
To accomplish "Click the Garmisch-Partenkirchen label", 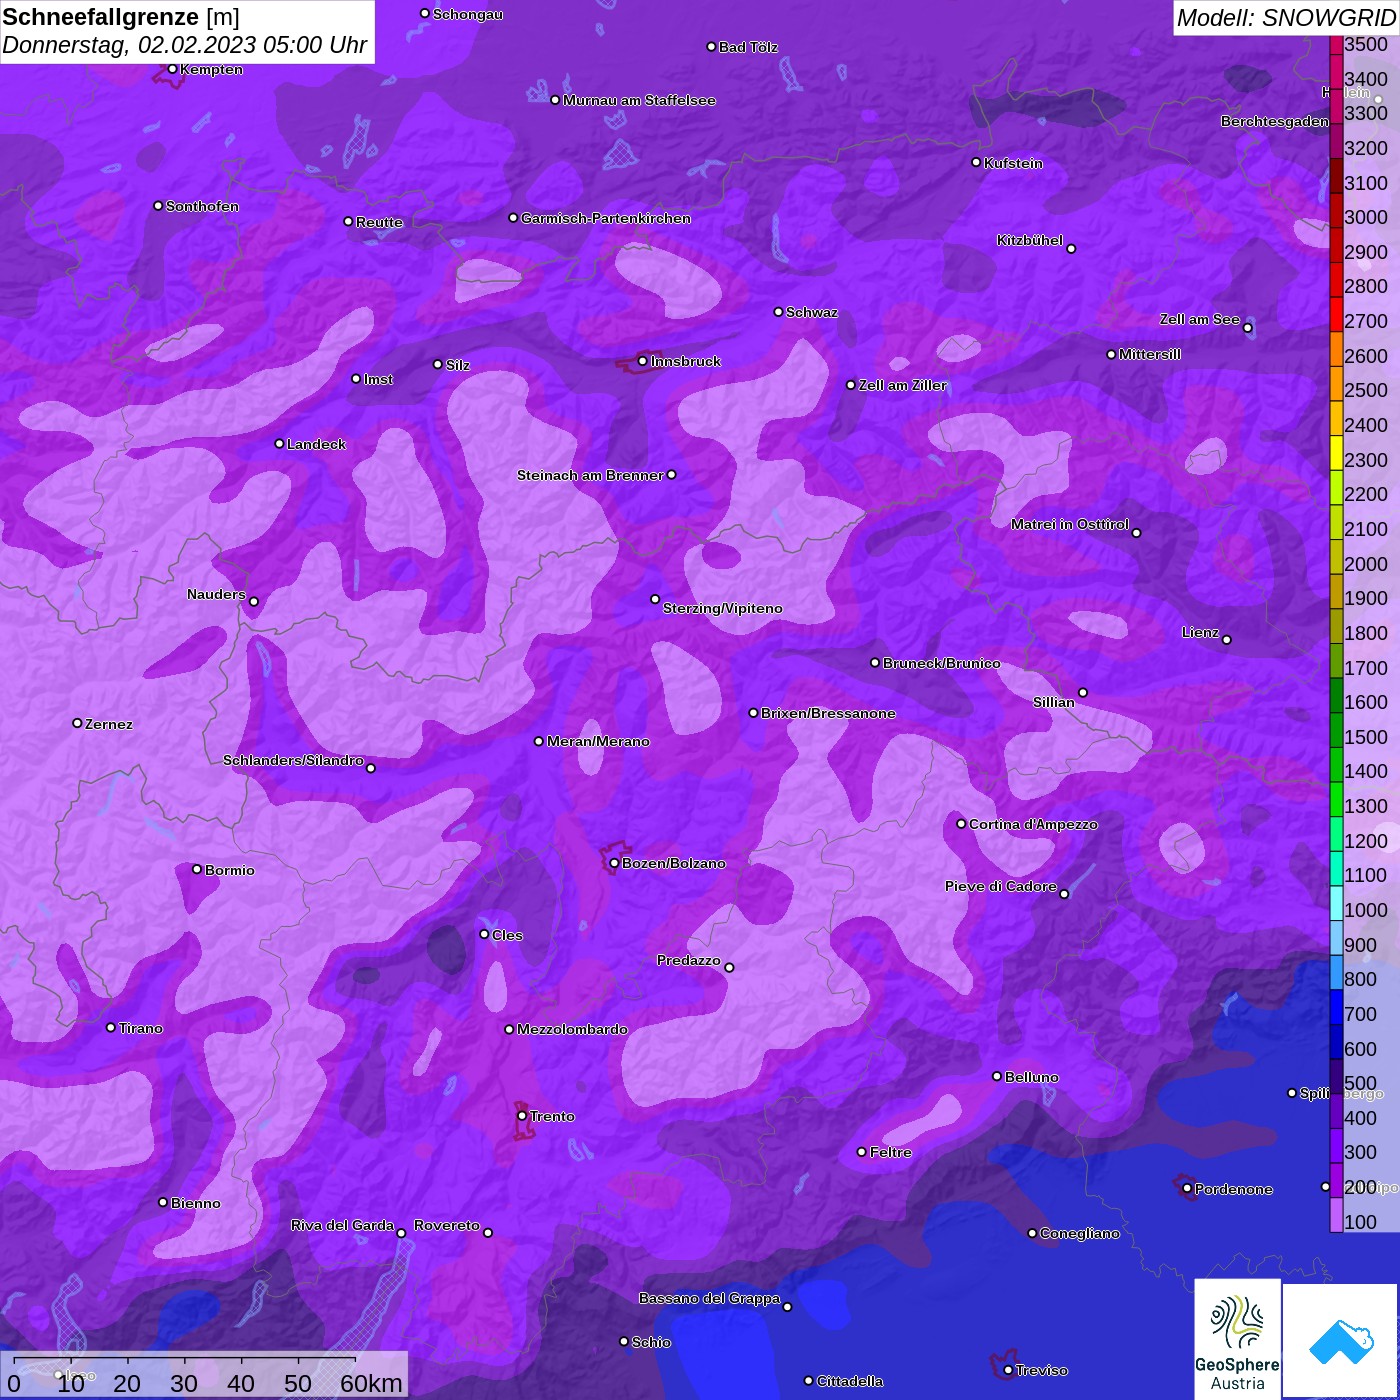I will pos(605,218).
